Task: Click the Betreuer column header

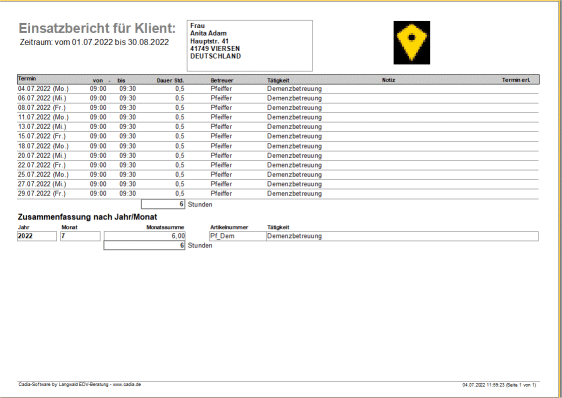Action: [222, 80]
